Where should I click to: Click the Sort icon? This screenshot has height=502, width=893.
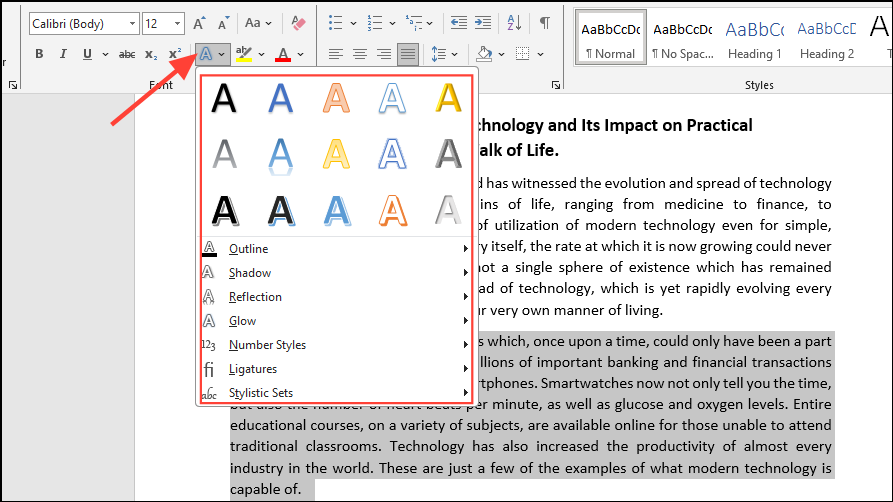513,23
